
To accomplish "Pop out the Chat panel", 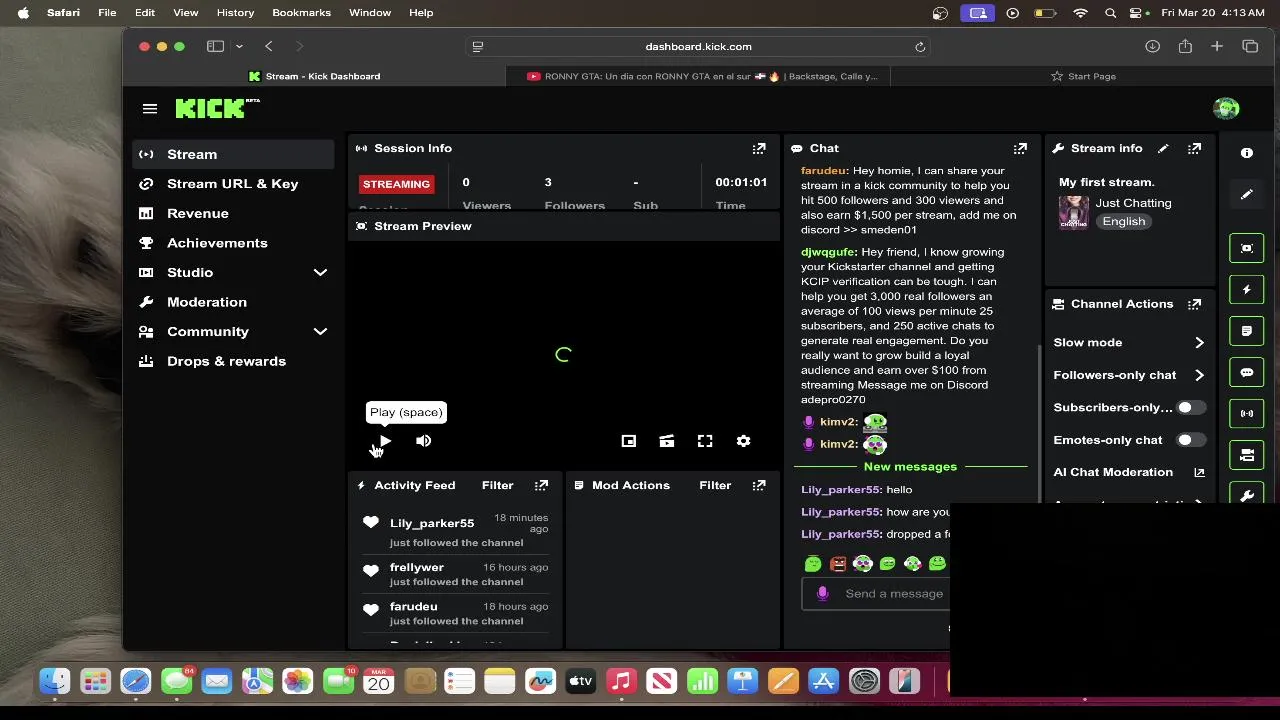I will (x=1020, y=148).
